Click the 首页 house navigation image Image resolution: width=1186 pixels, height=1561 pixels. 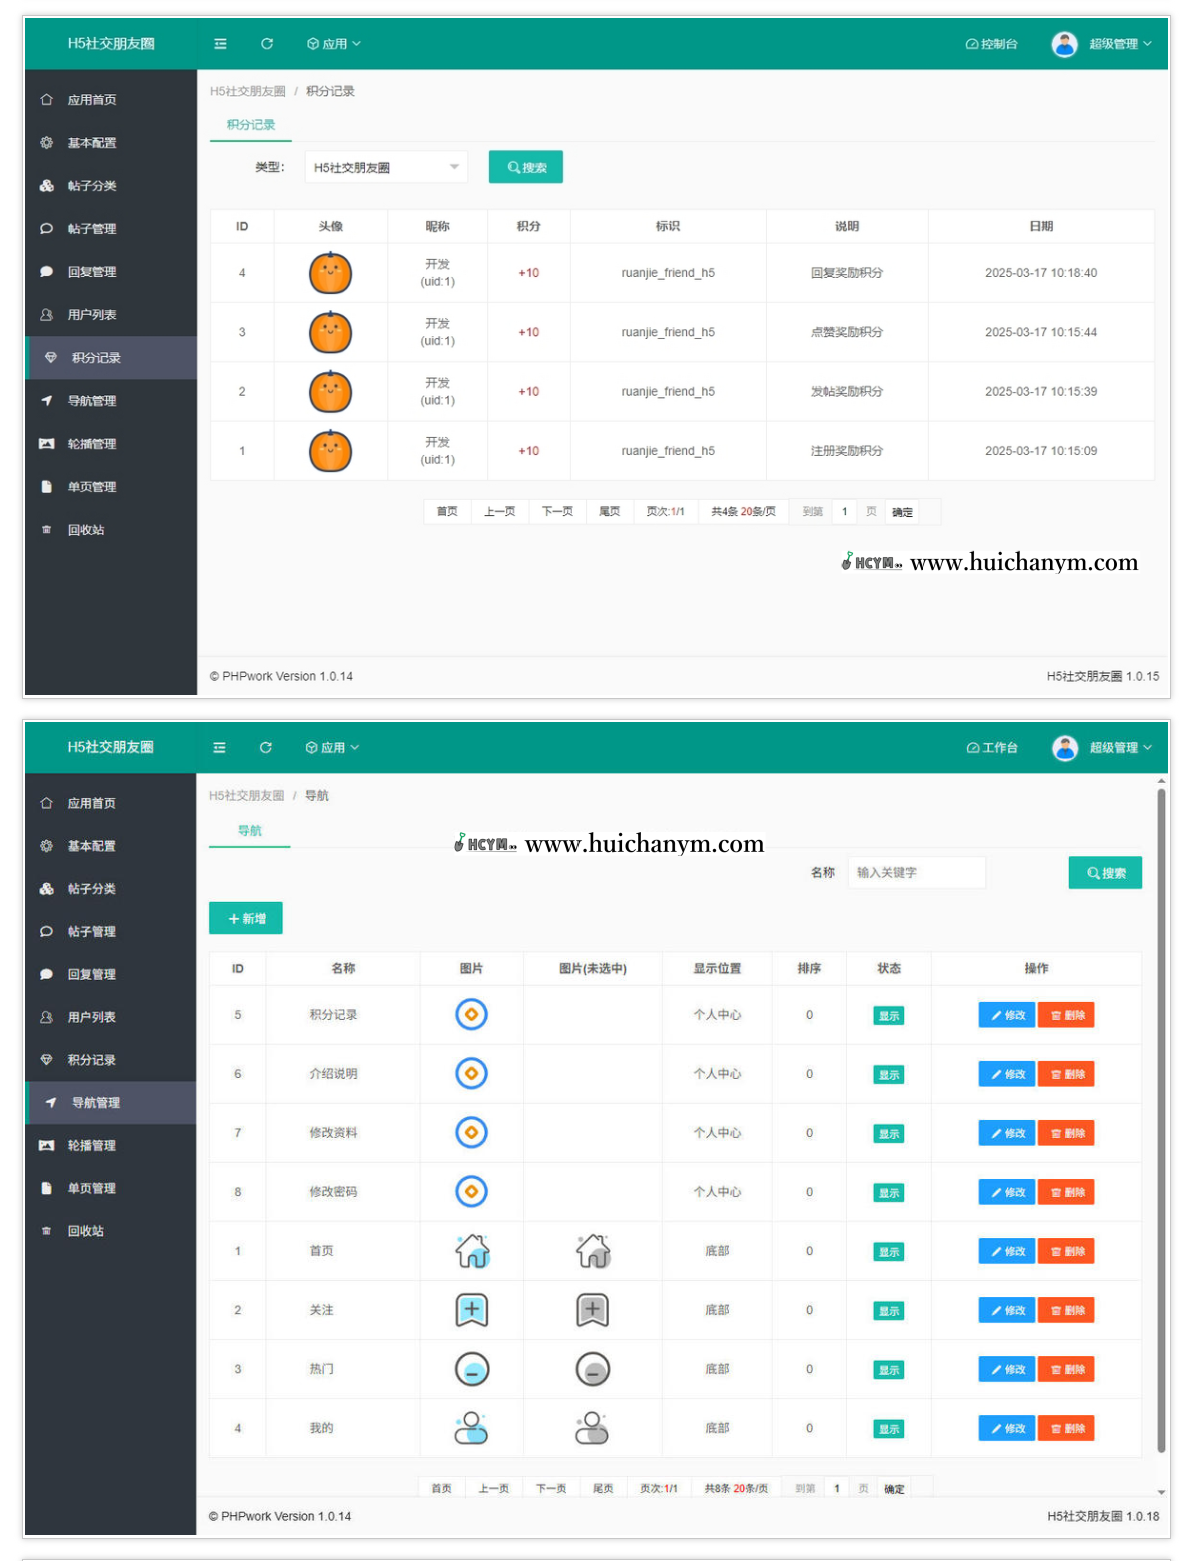(x=472, y=1251)
